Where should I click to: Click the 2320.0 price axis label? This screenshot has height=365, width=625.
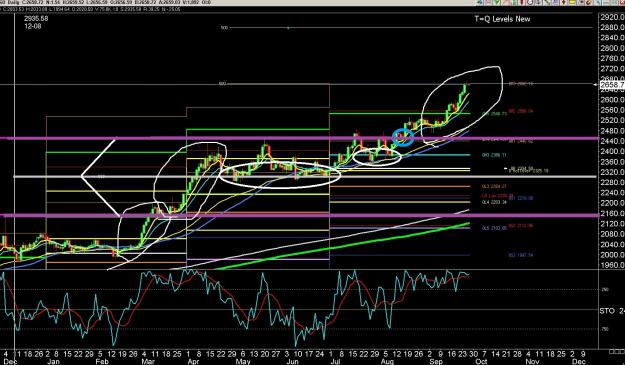(612, 172)
